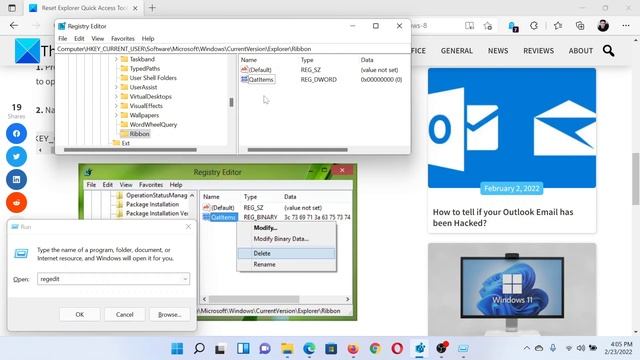Open ABOUT website nav item
Viewport: 640px width, 360px height.
click(x=581, y=51)
